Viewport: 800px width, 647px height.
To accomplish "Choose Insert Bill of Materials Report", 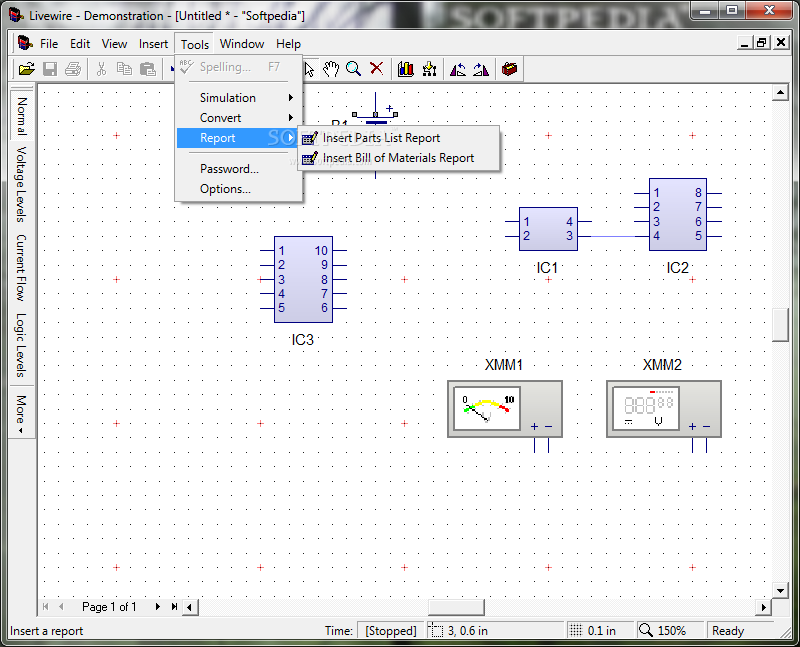I will coord(398,158).
